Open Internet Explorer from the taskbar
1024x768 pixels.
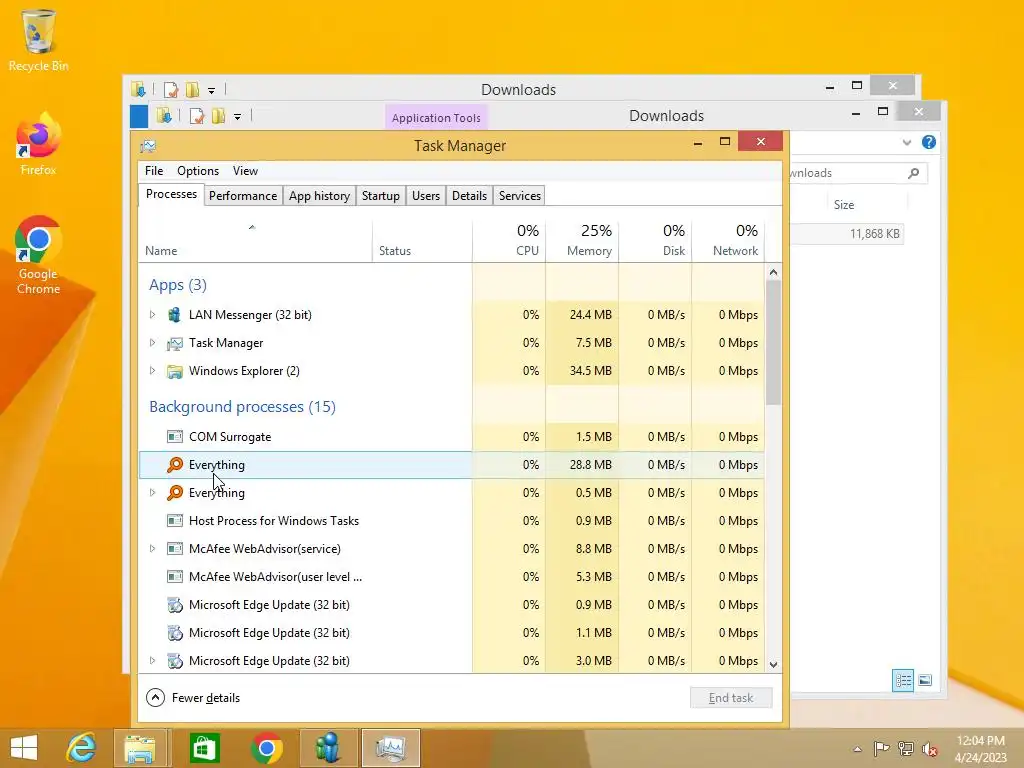pyautogui.click(x=82, y=748)
